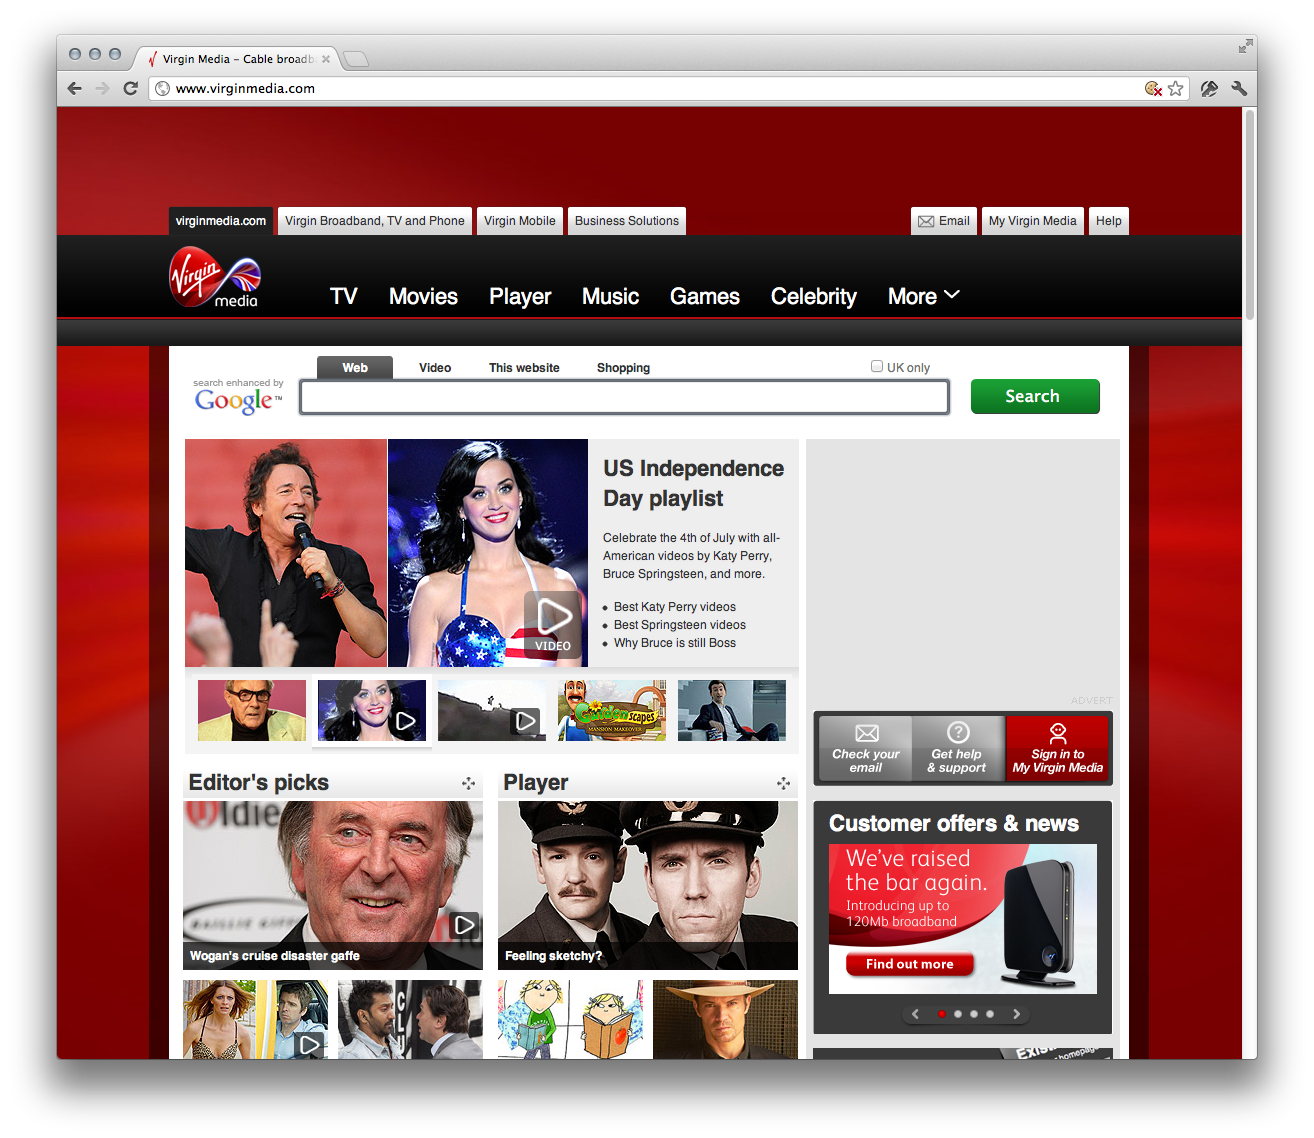
Task: Tick the UK only checkbox
Action: click(x=877, y=366)
